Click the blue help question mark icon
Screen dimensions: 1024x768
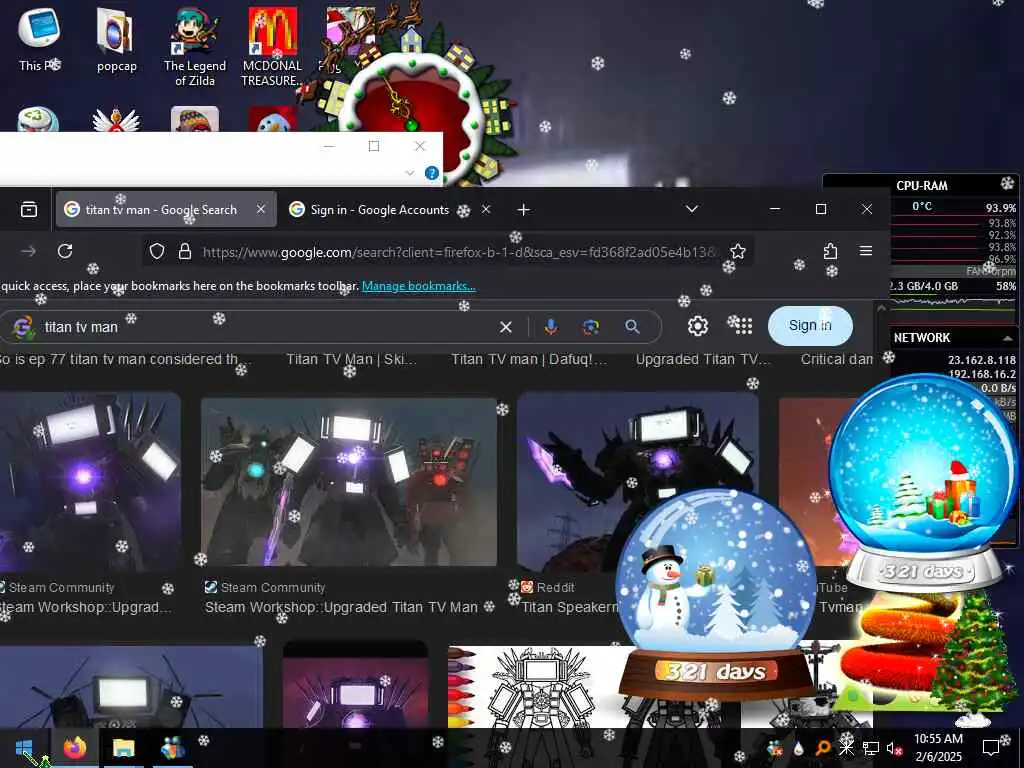coord(432,173)
